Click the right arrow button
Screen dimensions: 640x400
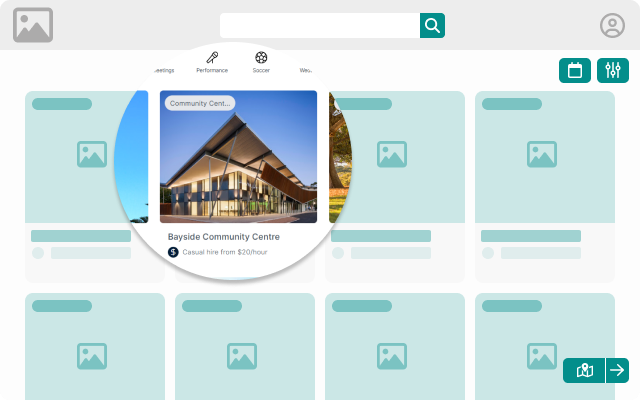point(617,370)
